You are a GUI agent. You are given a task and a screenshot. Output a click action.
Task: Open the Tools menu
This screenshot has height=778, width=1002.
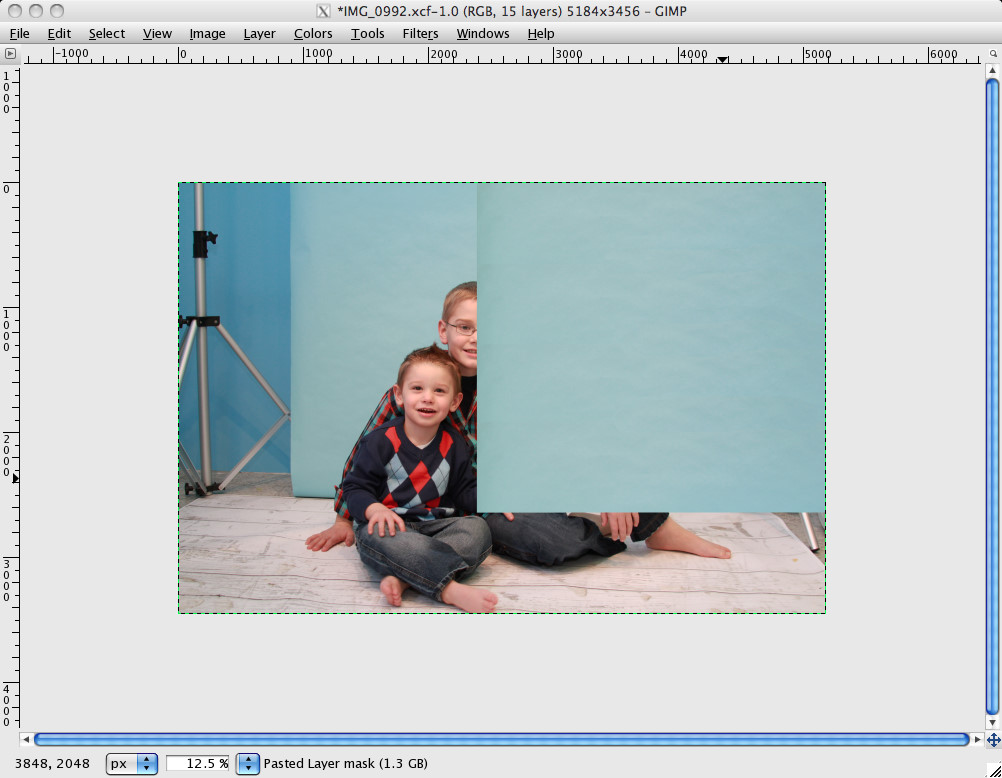point(367,33)
